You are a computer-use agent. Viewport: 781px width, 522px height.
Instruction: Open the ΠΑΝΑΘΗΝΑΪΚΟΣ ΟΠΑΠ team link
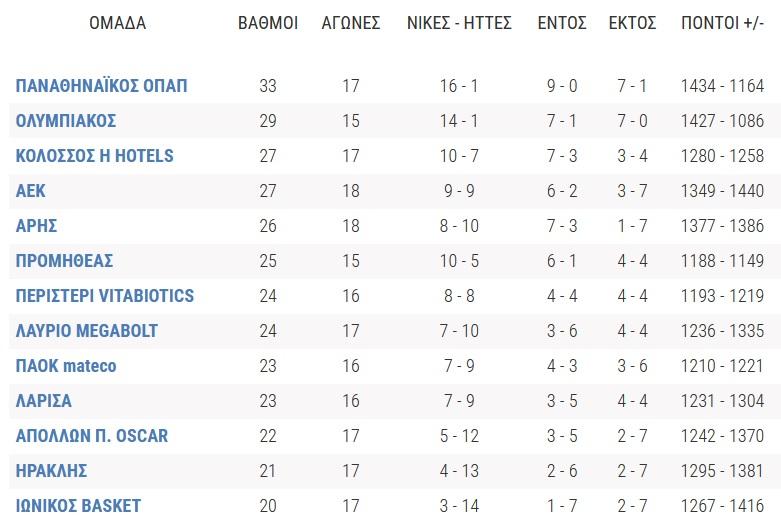pyautogui.click(x=102, y=86)
